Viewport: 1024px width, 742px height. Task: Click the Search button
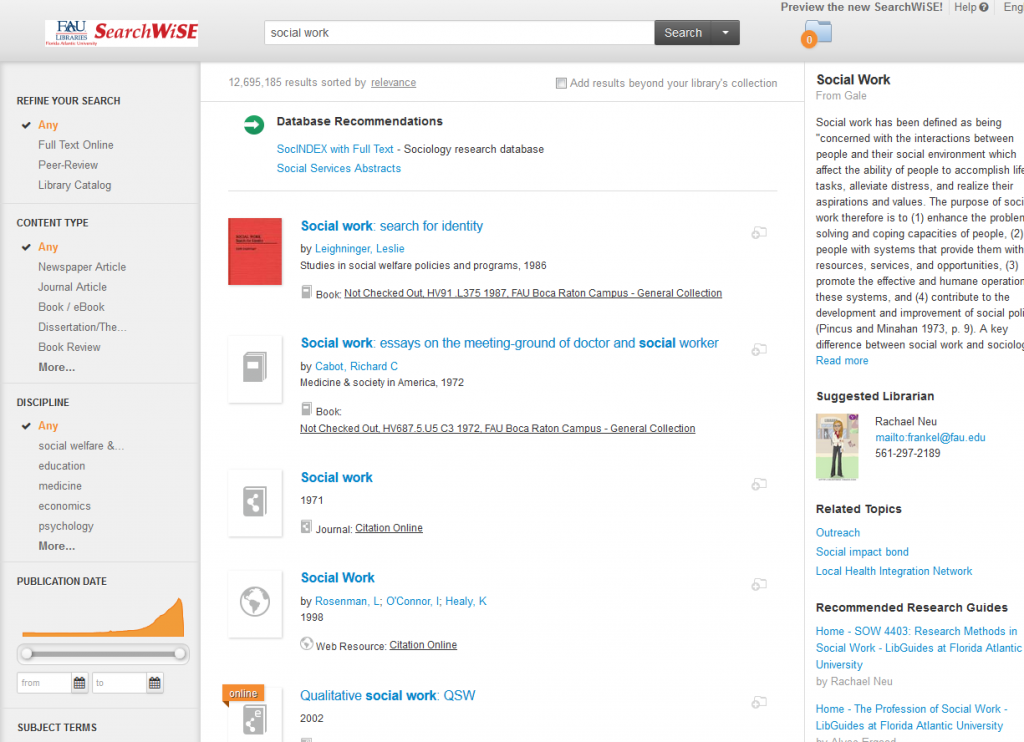click(682, 33)
